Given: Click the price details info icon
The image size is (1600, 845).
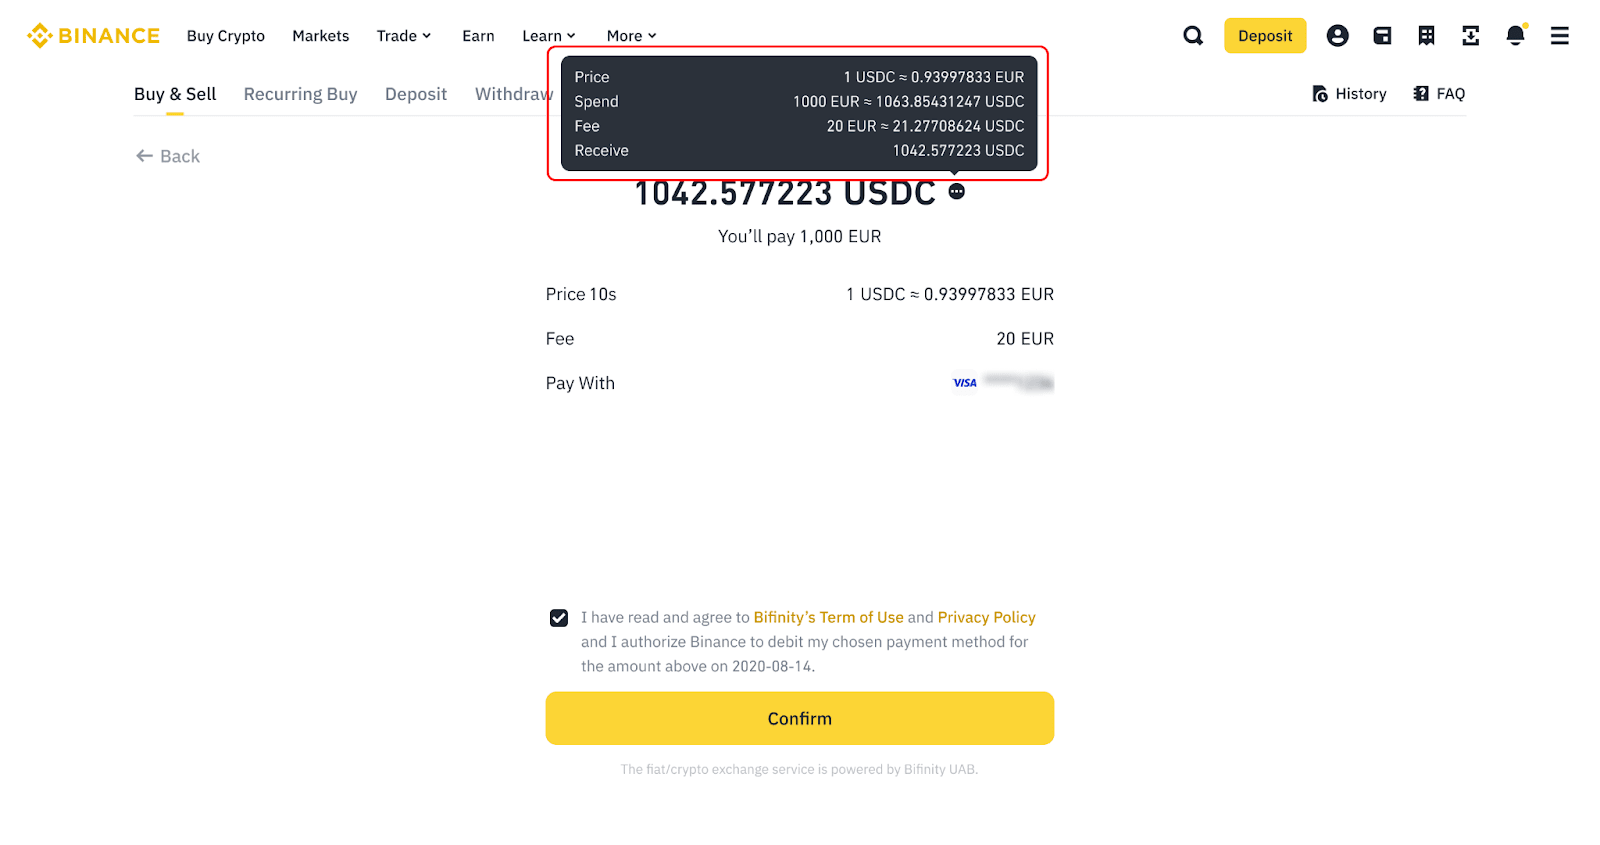Looking at the screenshot, I should [x=957, y=191].
